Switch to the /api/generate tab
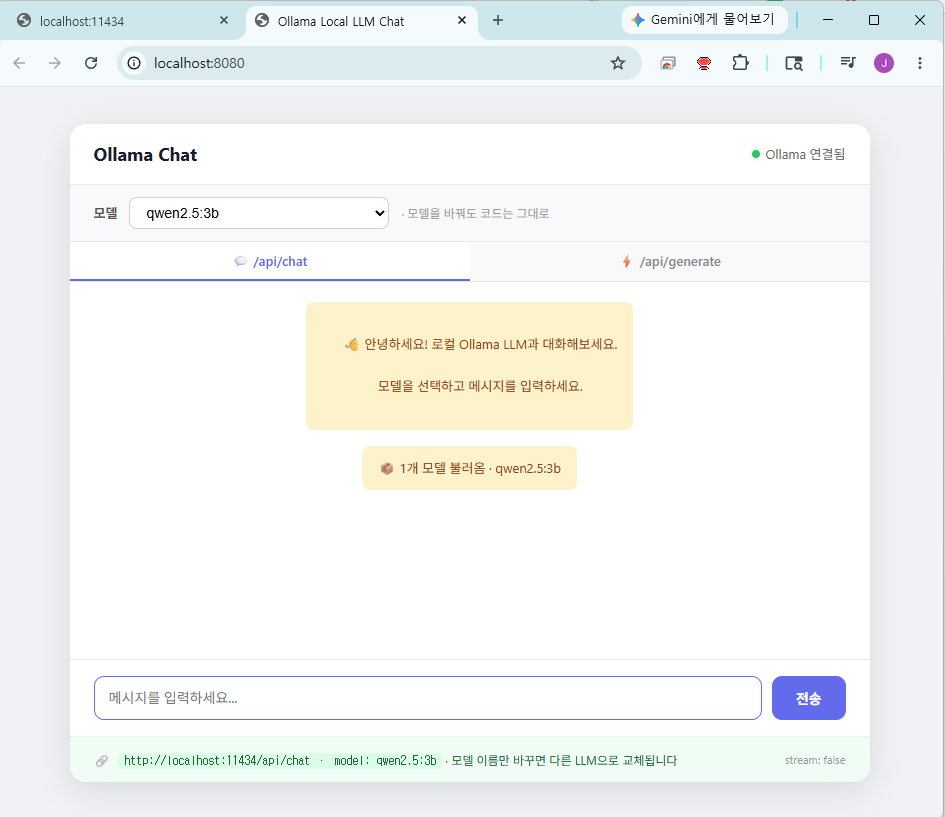The height and width of the screenshot is (817, 945). pos(670,261)
